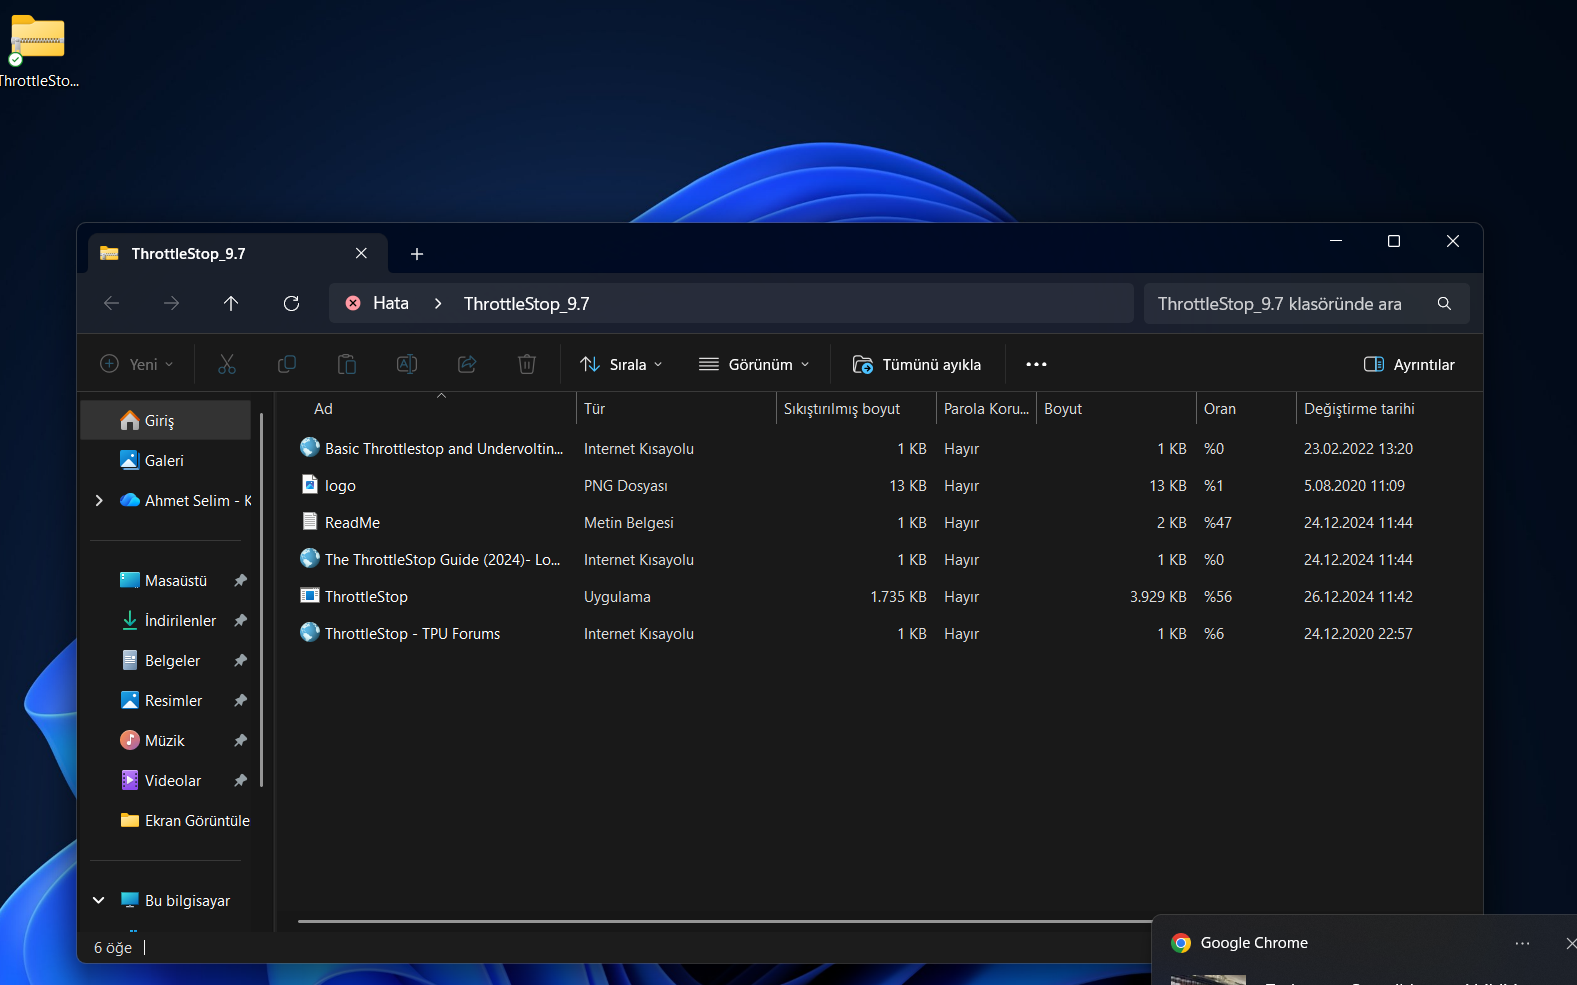Open the Yeni dropdown
The height and width of the screenshot is (985, 1577).
(137, 364)
